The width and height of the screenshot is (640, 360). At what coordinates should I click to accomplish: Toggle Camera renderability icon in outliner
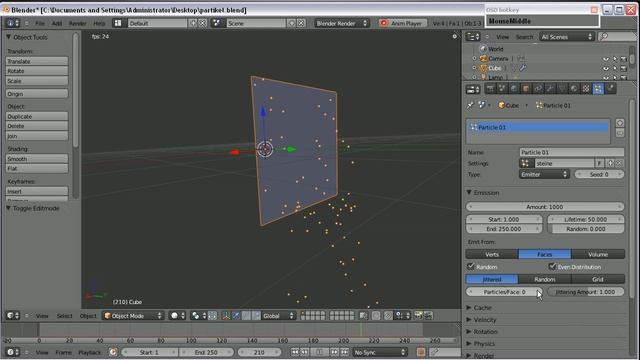(x=624, y=59)
